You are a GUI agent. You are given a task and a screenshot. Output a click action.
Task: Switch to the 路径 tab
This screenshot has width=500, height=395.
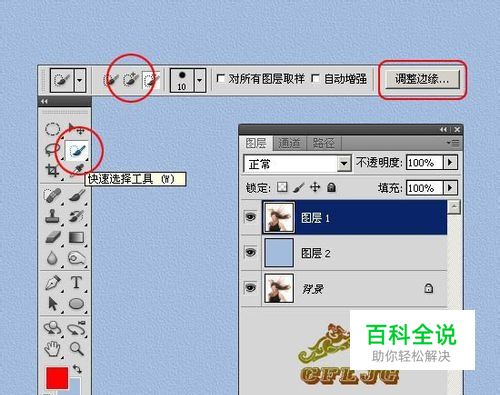[x=323, y=143]
